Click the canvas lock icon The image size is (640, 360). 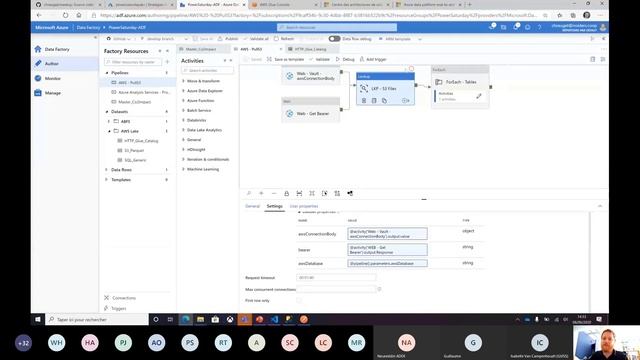click(x=287, y=193)
